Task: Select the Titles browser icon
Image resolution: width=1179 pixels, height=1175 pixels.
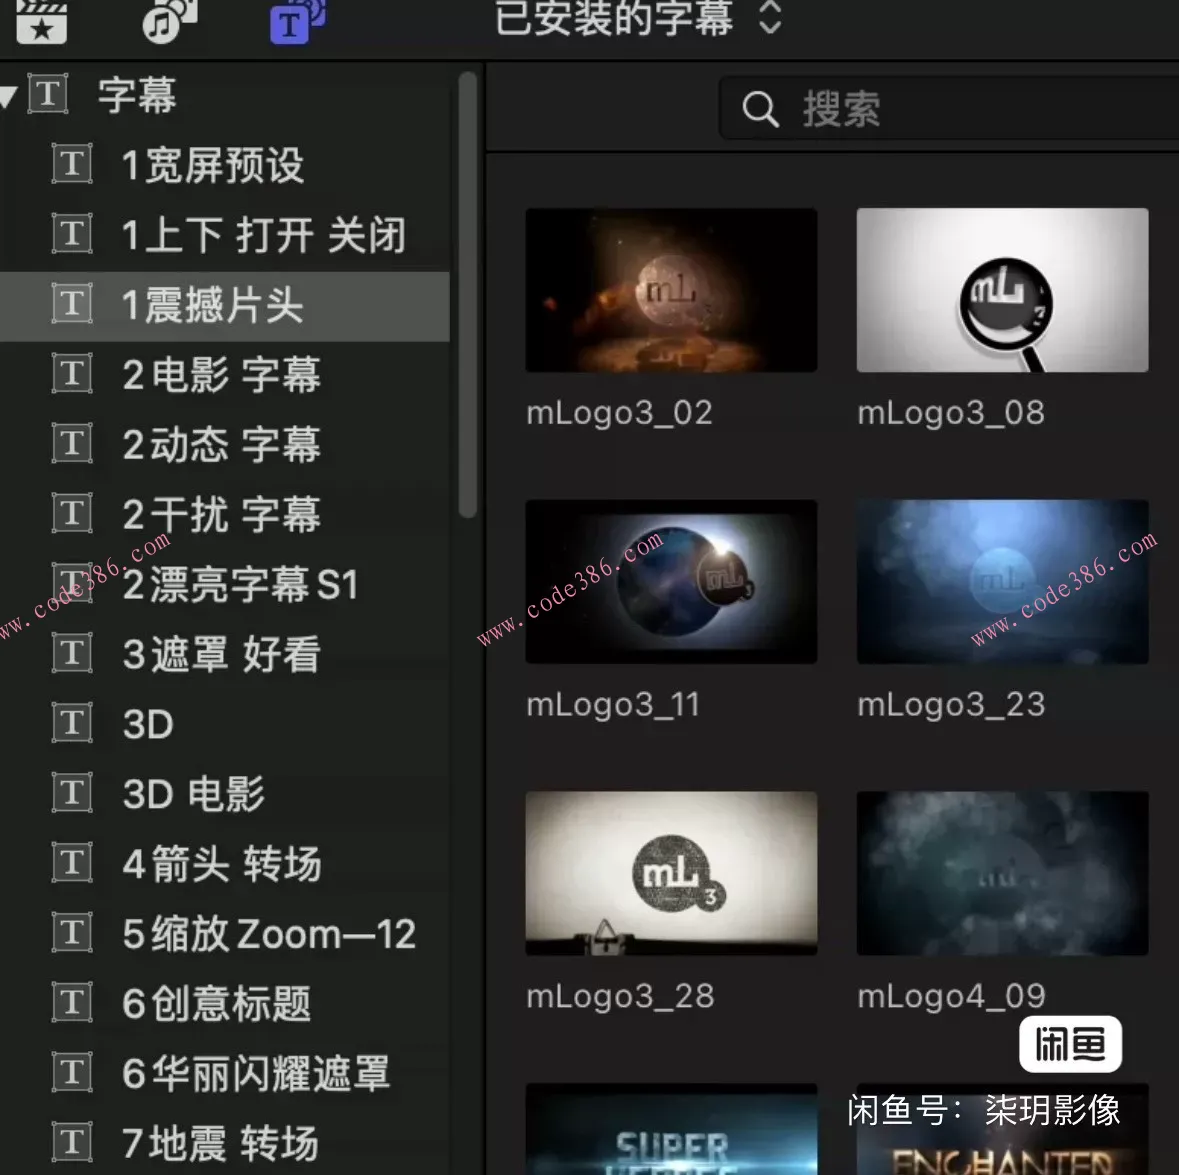Action: click(289, 22)
